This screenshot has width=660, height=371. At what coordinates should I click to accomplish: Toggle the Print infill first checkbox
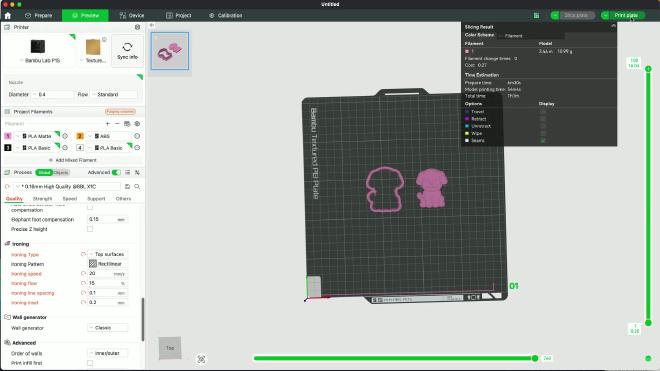90,363
